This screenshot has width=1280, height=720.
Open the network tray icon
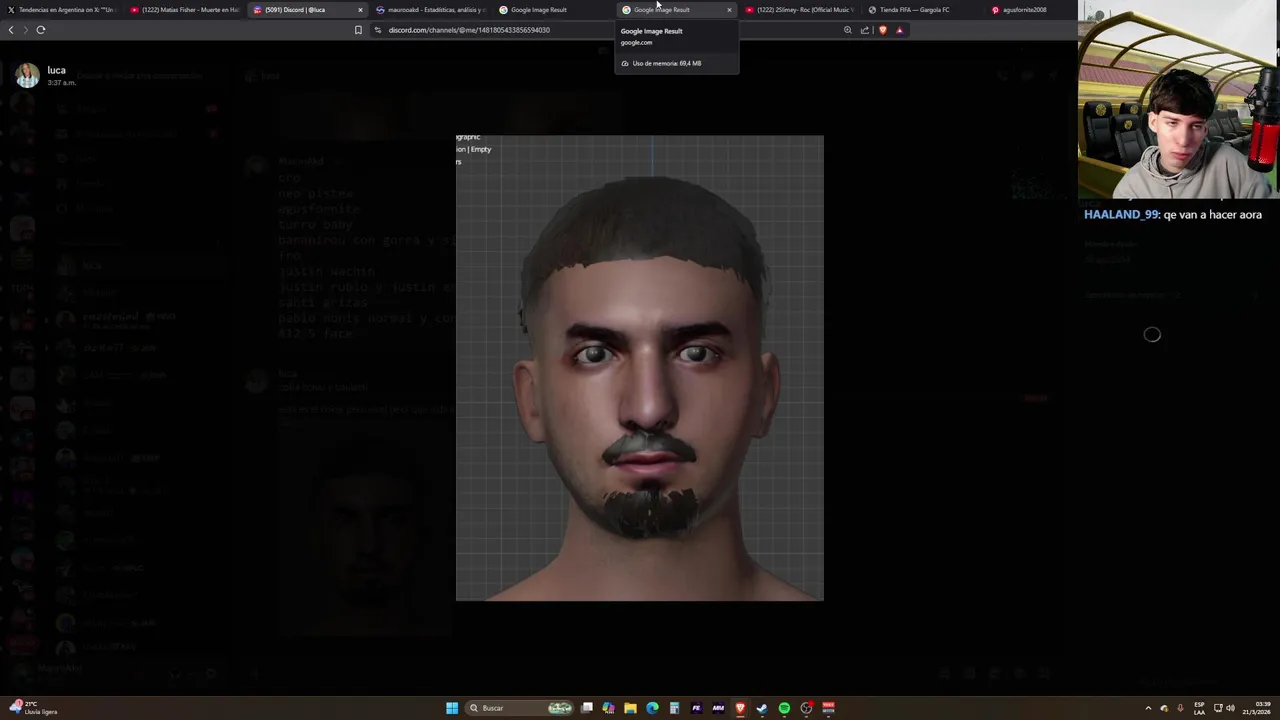(x=1218, y=708)
